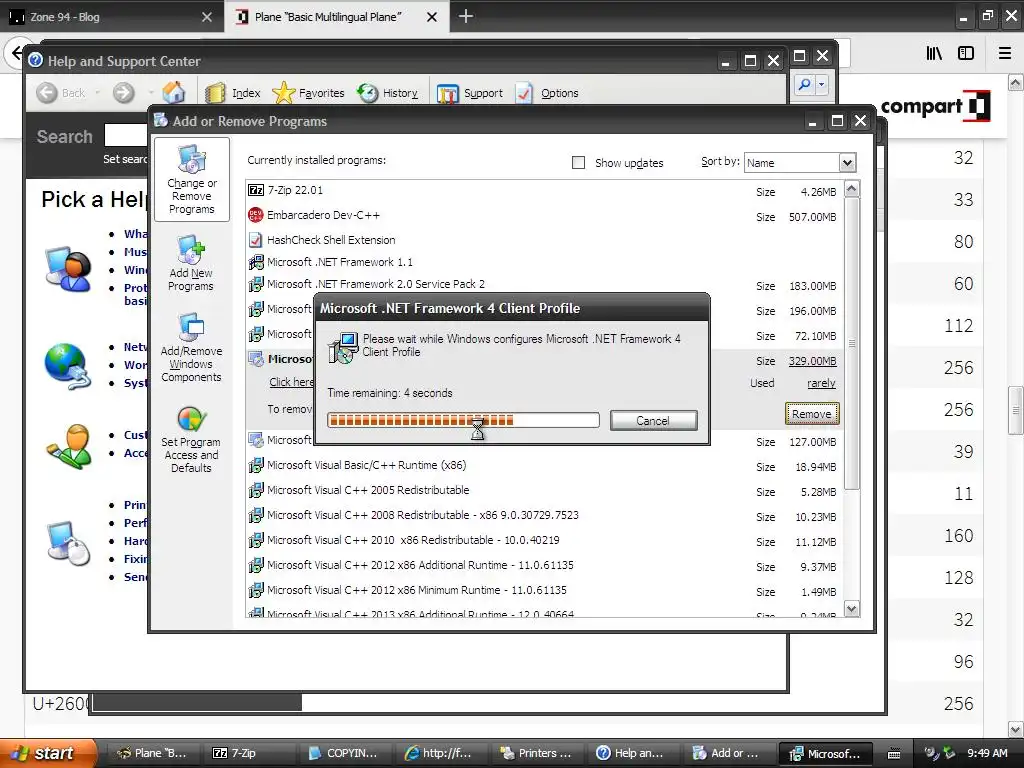The height and width of the screenshot is (768, 1024).
Task: Click the taskbar clock showing 9:49 AM
Action: point(987,754)
